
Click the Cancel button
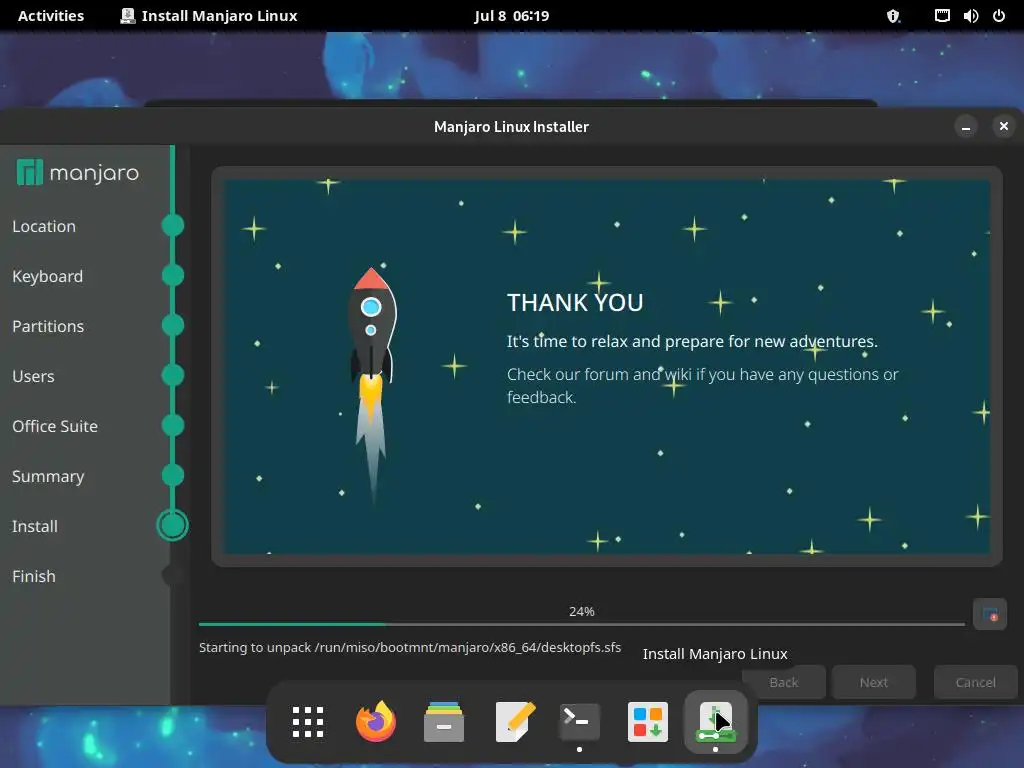coord(976,682)
